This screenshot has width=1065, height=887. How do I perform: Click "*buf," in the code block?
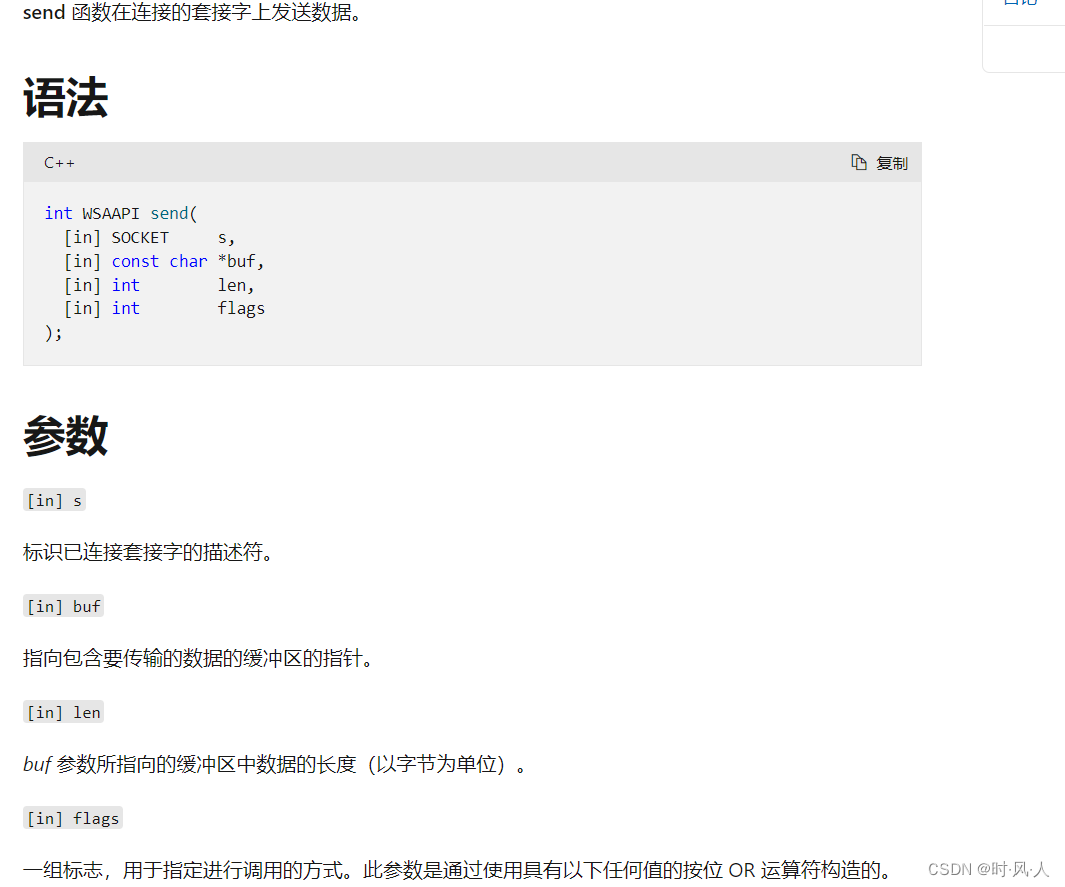(x=241, y=261)
